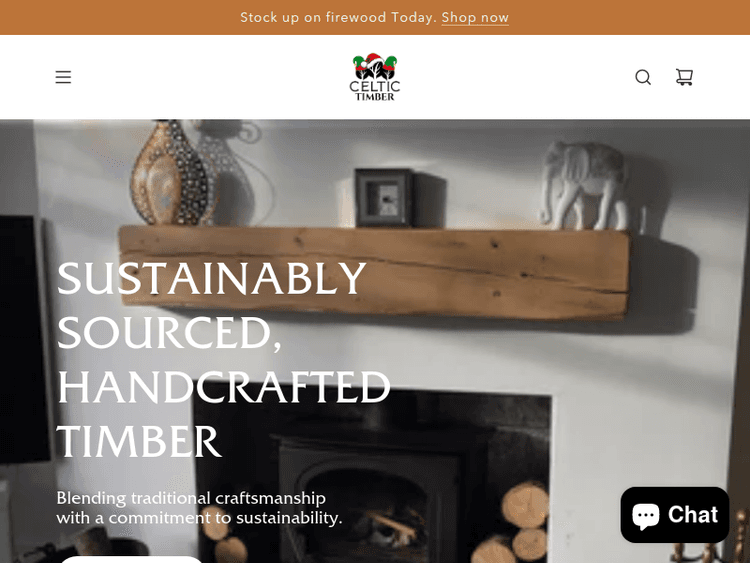This screenshot has height=563, width=750.
Task: Open the search magnifier icon
Action: tap(643, 77)
